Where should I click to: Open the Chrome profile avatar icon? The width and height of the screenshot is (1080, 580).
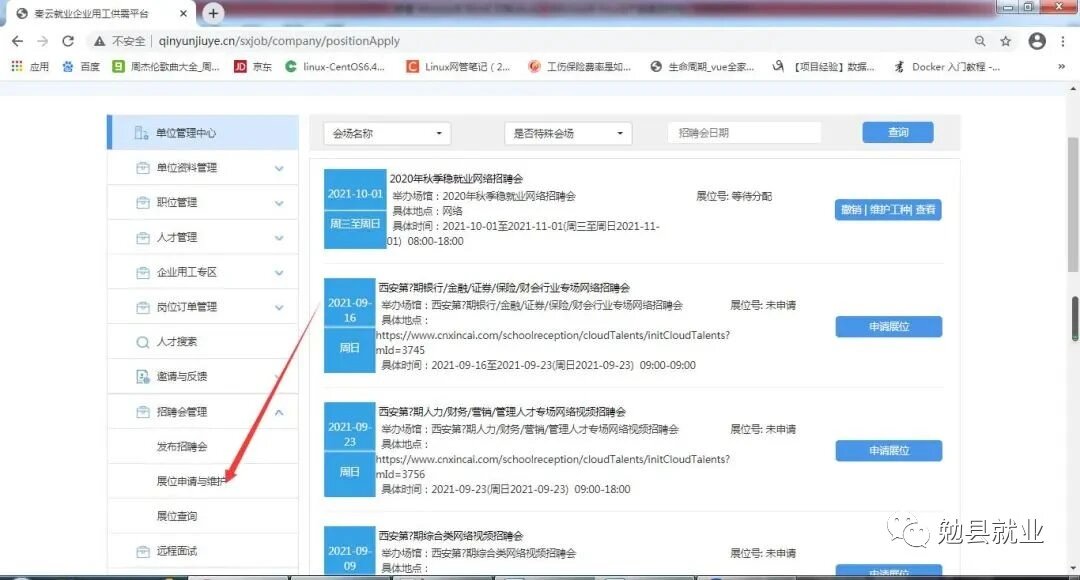coord(1037,41)
